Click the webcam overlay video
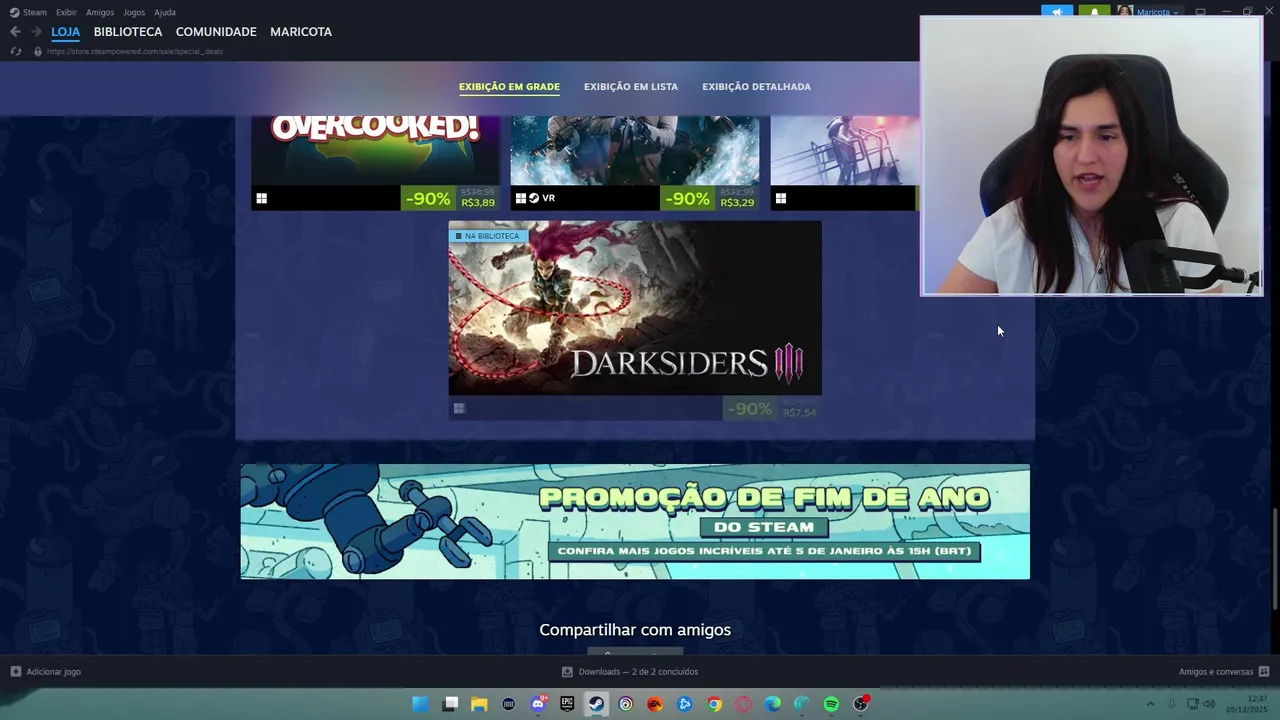Screen dimensions: 1280x720 1092,156
